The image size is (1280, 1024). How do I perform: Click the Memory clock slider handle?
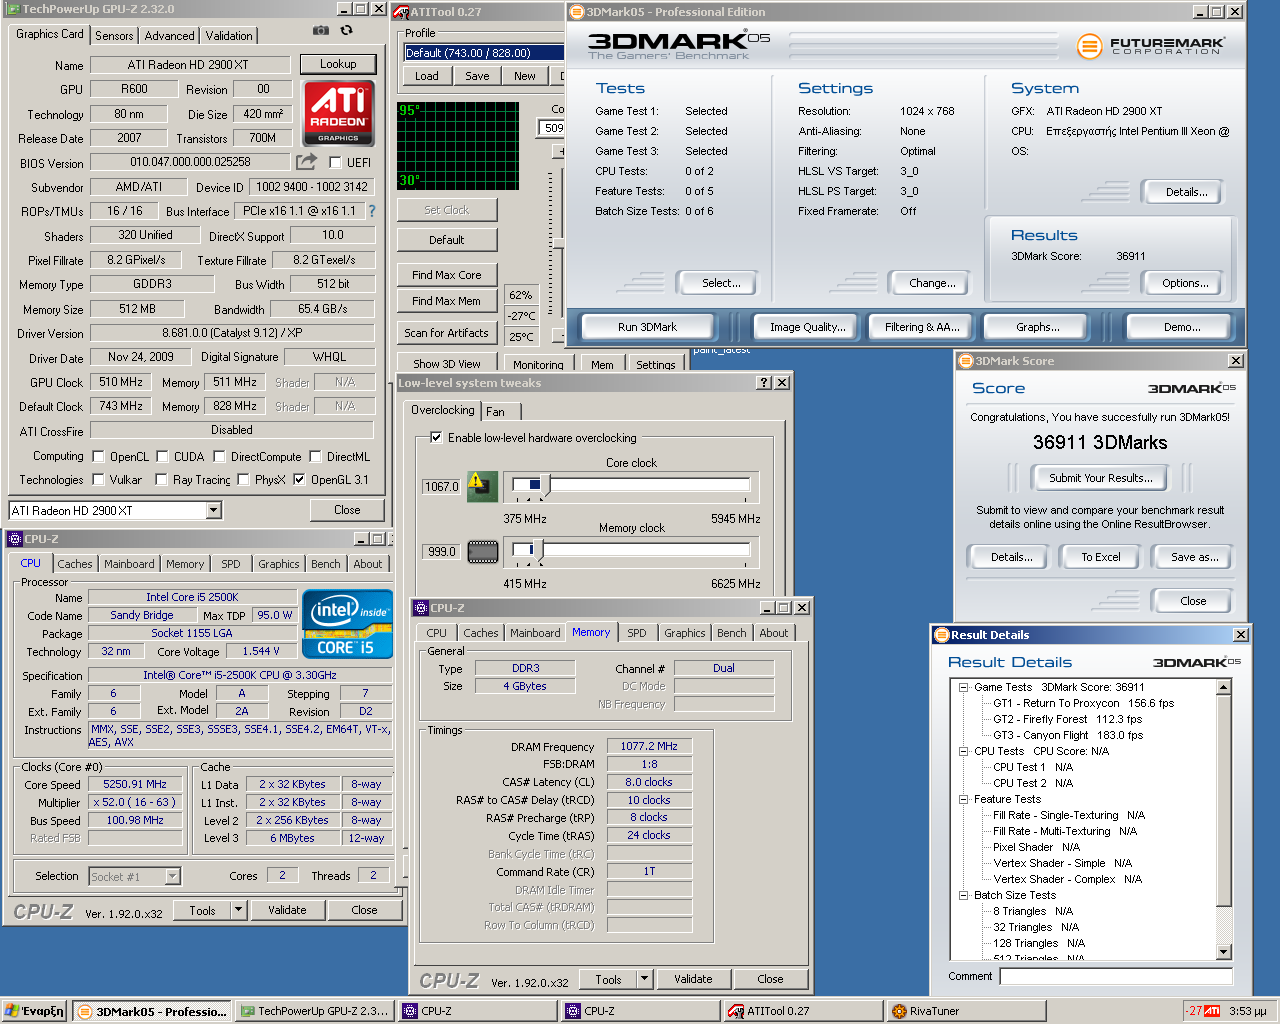coord(538,551)
